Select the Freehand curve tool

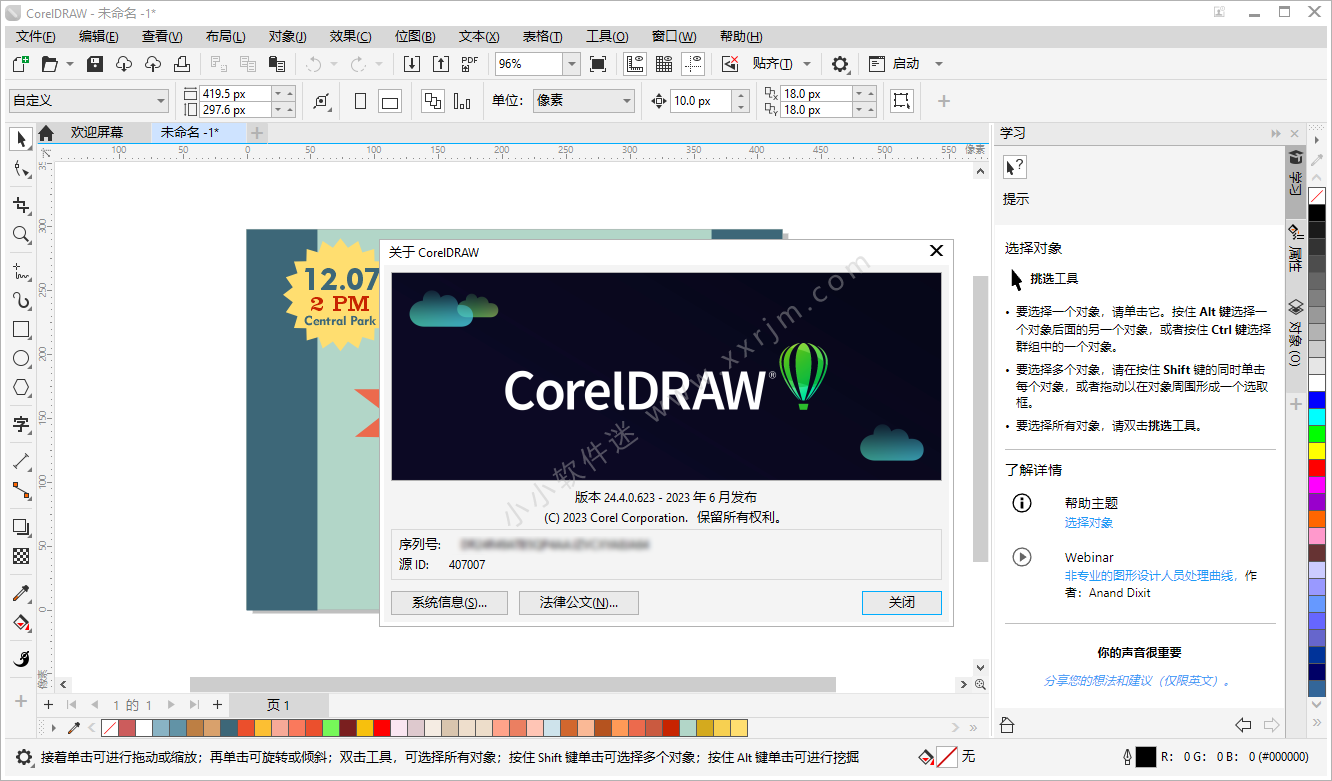(x=20, y=271)
